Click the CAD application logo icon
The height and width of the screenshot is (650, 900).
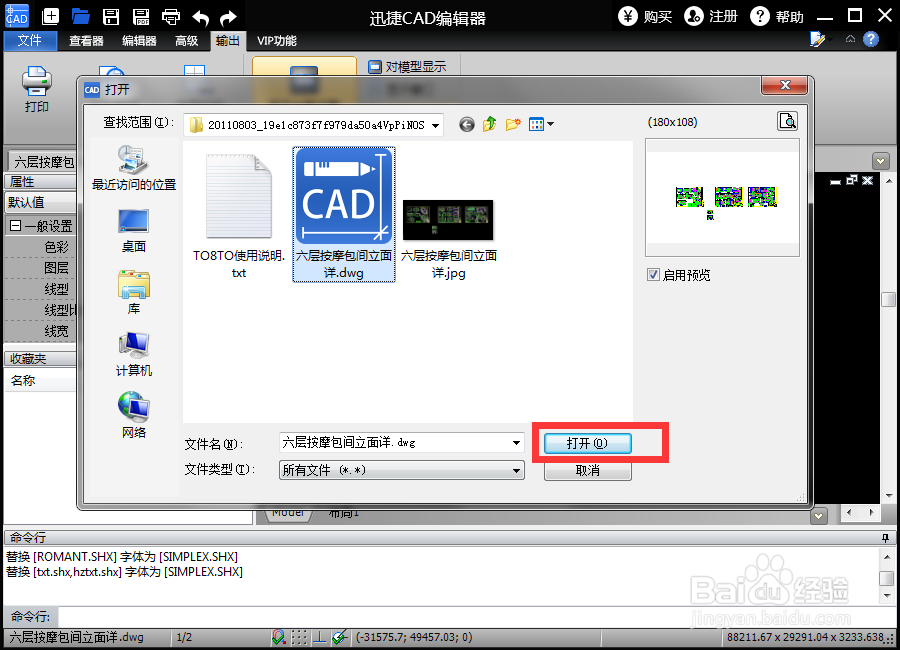click(17, 16)
